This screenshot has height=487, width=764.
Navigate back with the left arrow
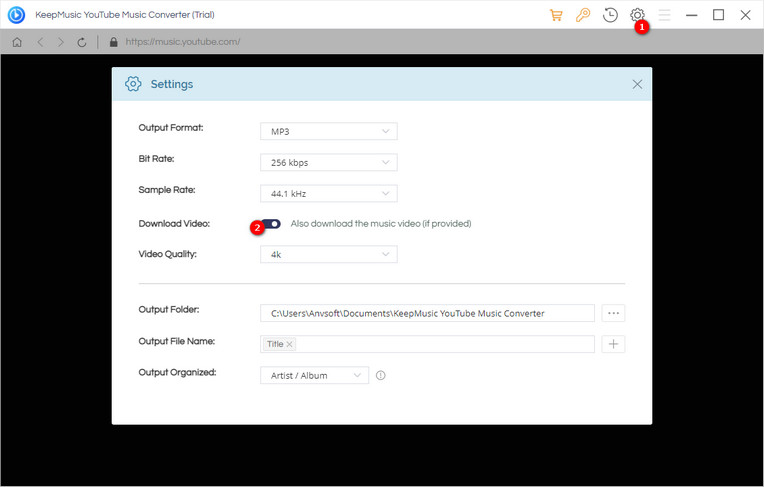pos(40,42)
